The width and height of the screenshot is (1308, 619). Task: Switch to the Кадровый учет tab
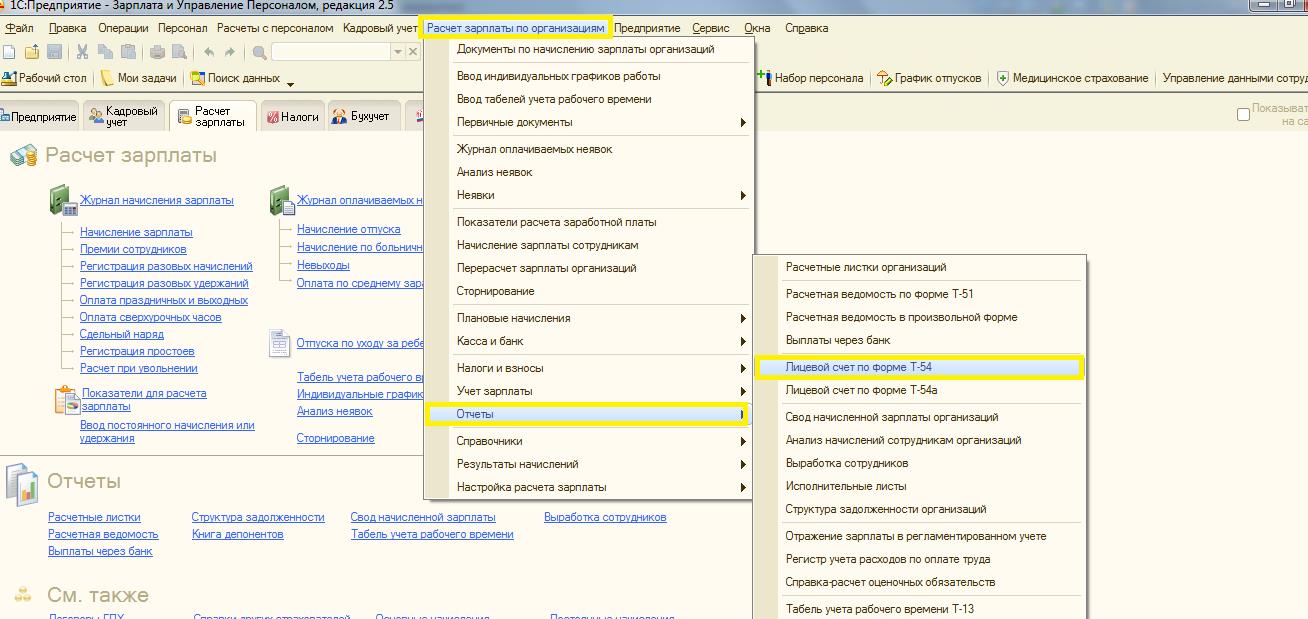click(x=124, y=116)
